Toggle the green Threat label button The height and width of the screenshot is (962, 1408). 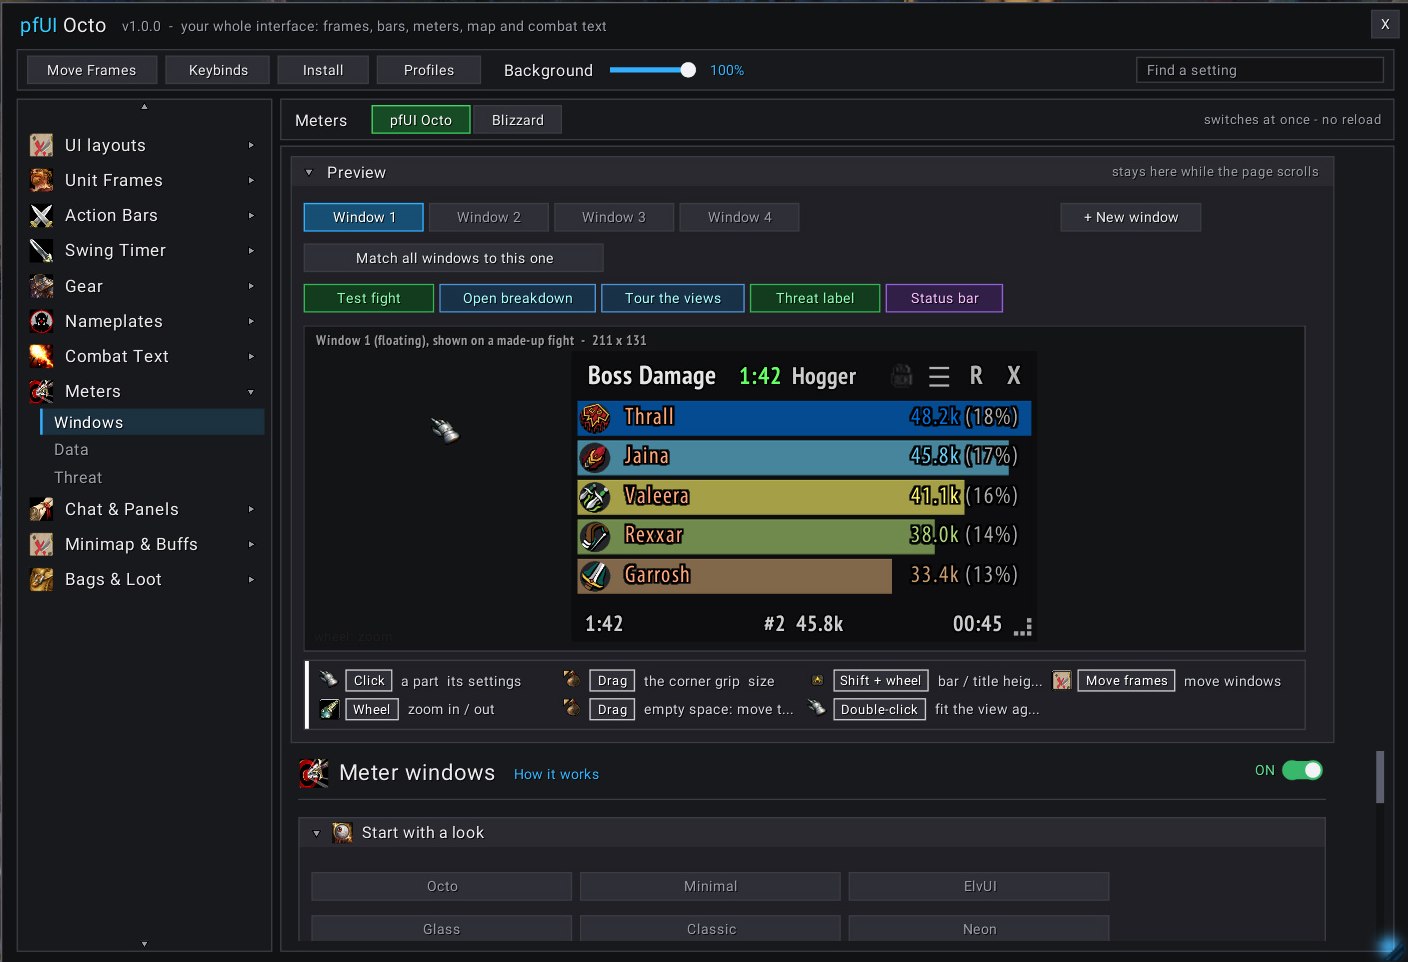click(x=815, y=298)
